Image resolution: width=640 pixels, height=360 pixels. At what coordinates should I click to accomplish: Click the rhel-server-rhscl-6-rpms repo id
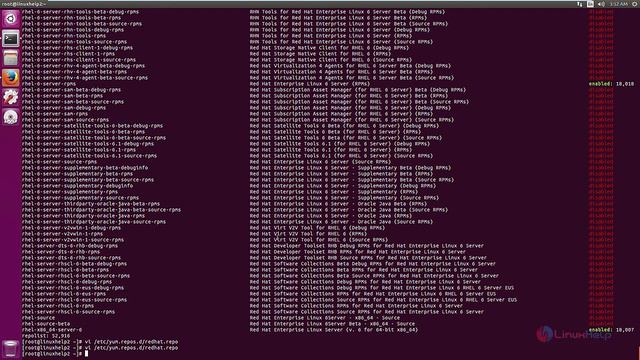pos(58,306)
